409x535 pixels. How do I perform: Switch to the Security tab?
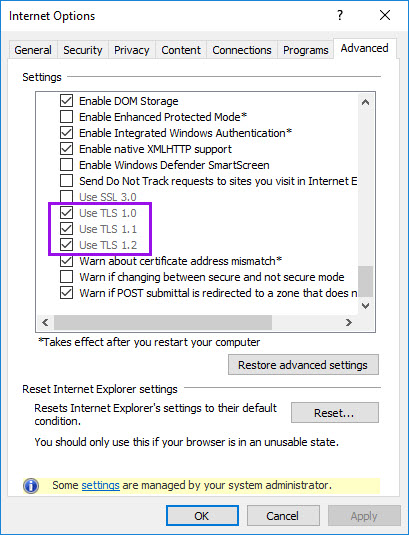[x=83, y=50]
